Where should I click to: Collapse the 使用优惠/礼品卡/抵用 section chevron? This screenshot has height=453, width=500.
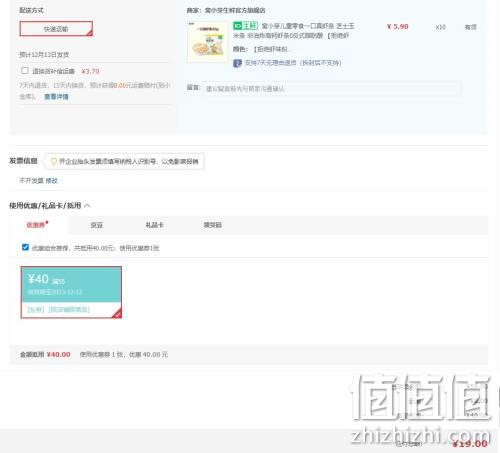click(x=87, y=205)
